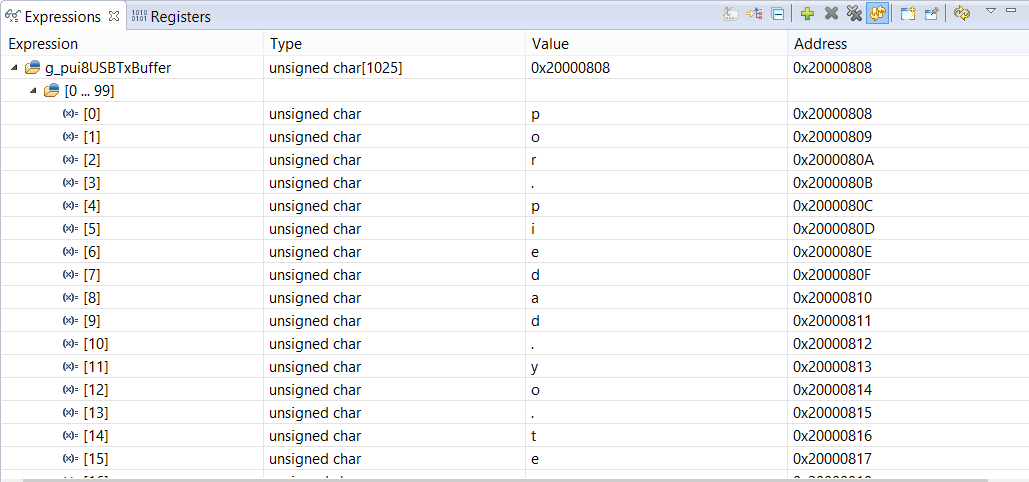1029x482 pixels.
Task: Select the Expressions tab
Action: click(62, 17)
